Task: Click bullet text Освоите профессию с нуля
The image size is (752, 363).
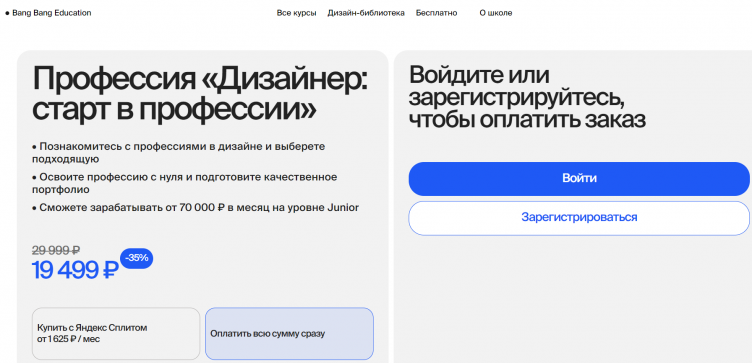Action: 185,183
